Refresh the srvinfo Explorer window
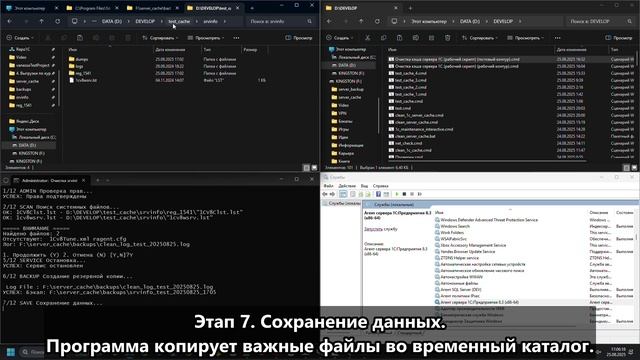640x360 pixels. (58, 21)
